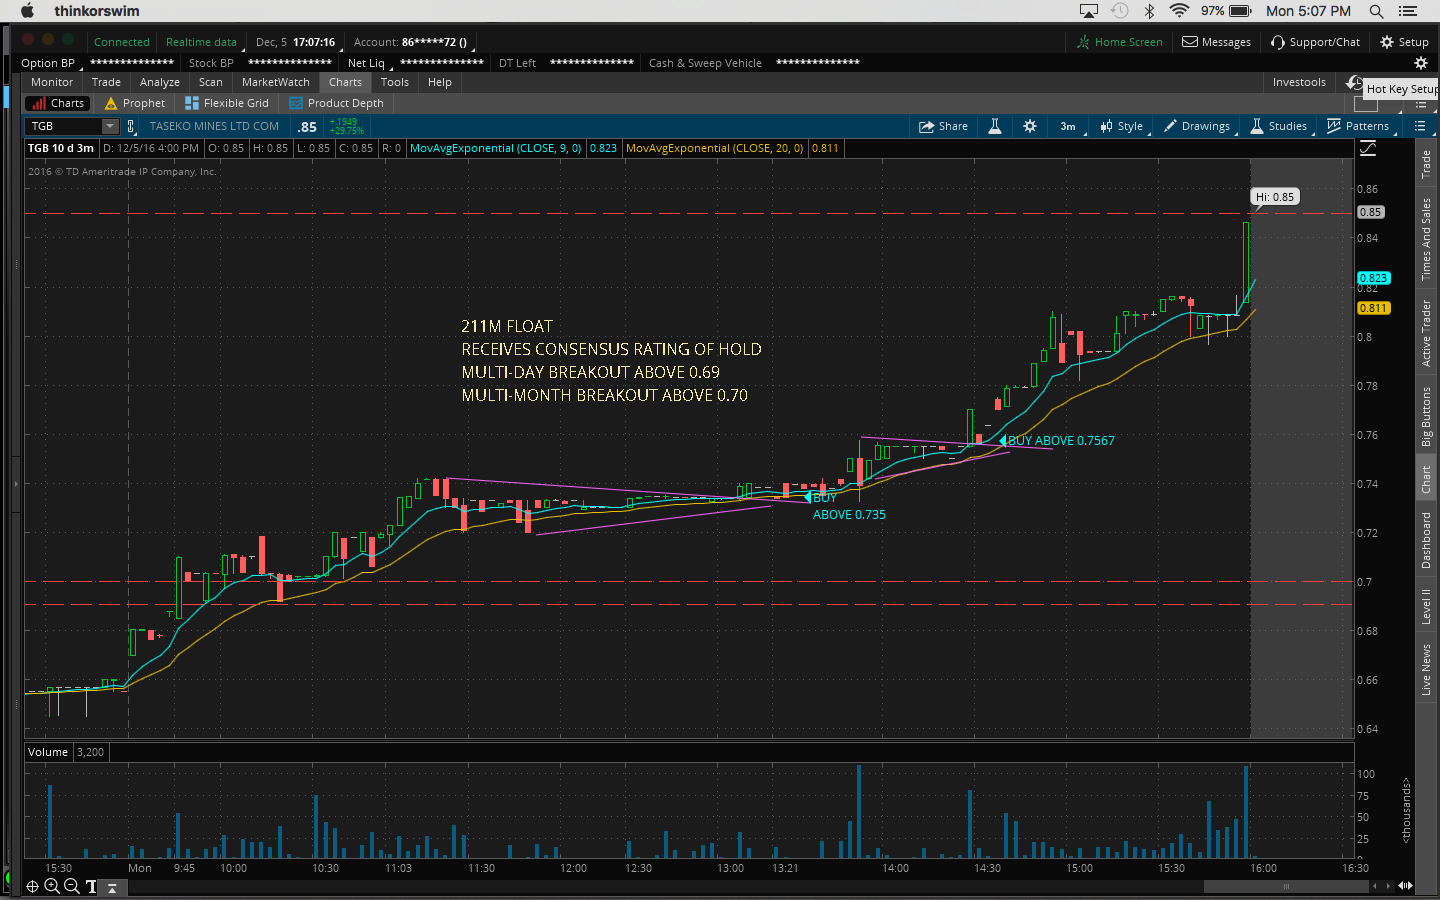This screenshot has height=900, width=1440.
Task: Go to the Trade main tab
Action: [106, 82]
